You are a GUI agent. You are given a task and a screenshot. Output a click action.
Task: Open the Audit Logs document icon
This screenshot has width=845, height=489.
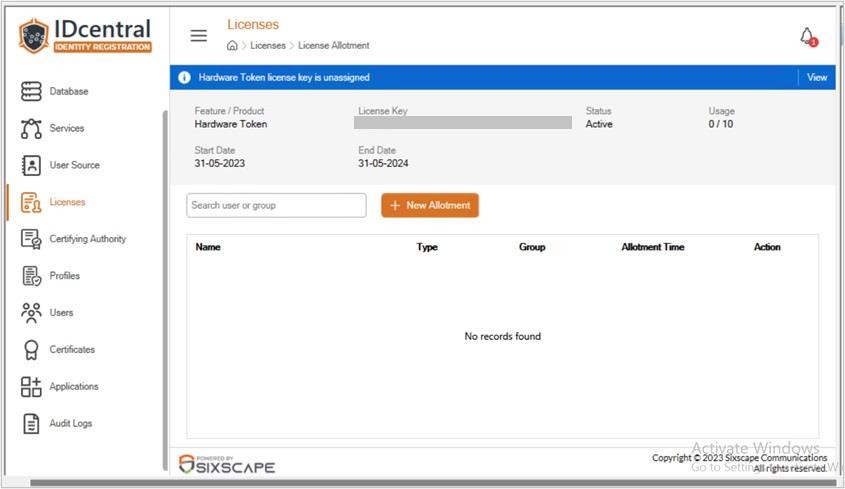(31, 423)
